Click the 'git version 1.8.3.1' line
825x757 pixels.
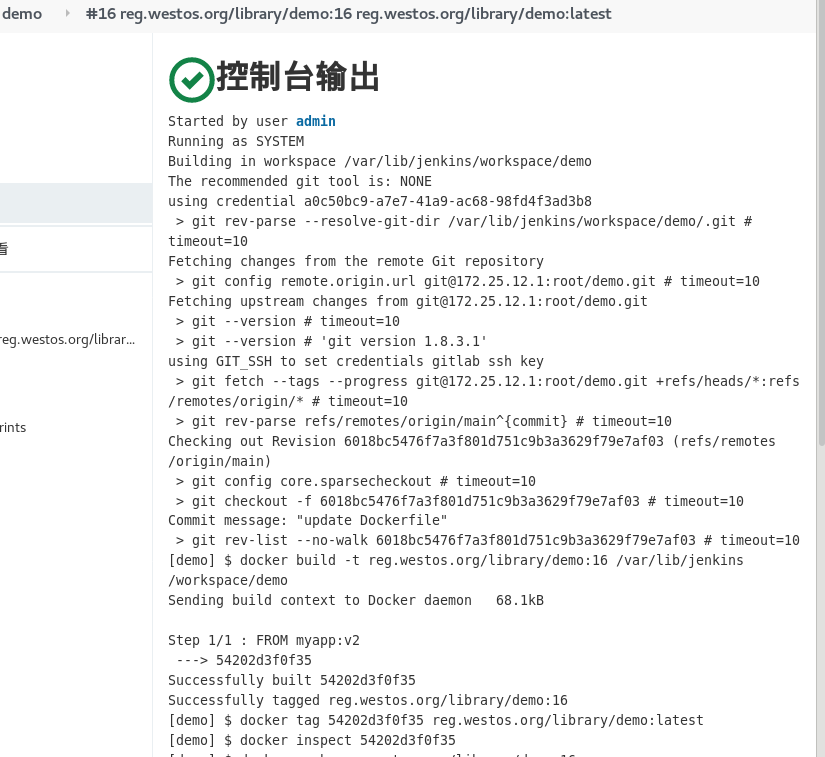tap(331, 341)
